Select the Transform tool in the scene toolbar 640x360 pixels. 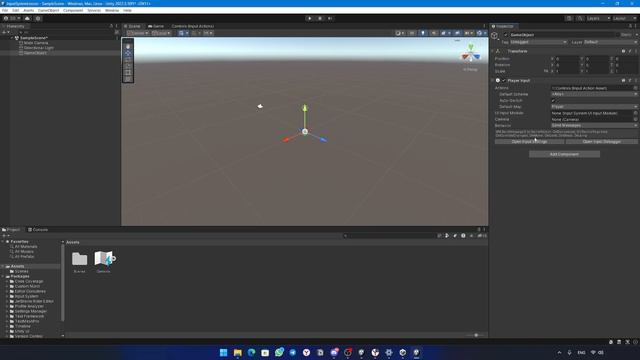pos(128,79)
